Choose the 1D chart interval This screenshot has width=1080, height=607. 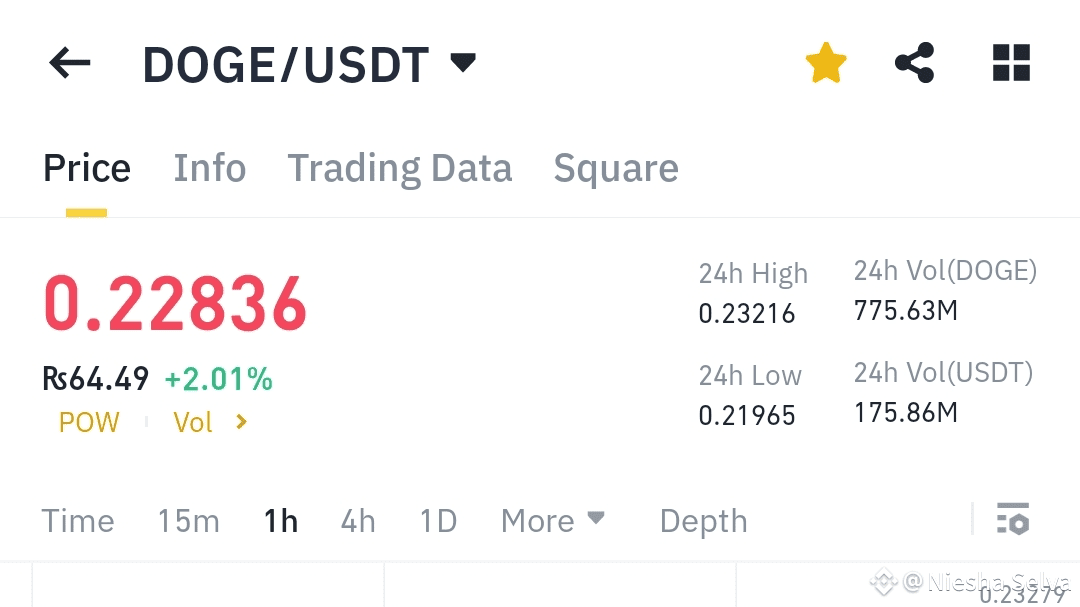(438, 521)
